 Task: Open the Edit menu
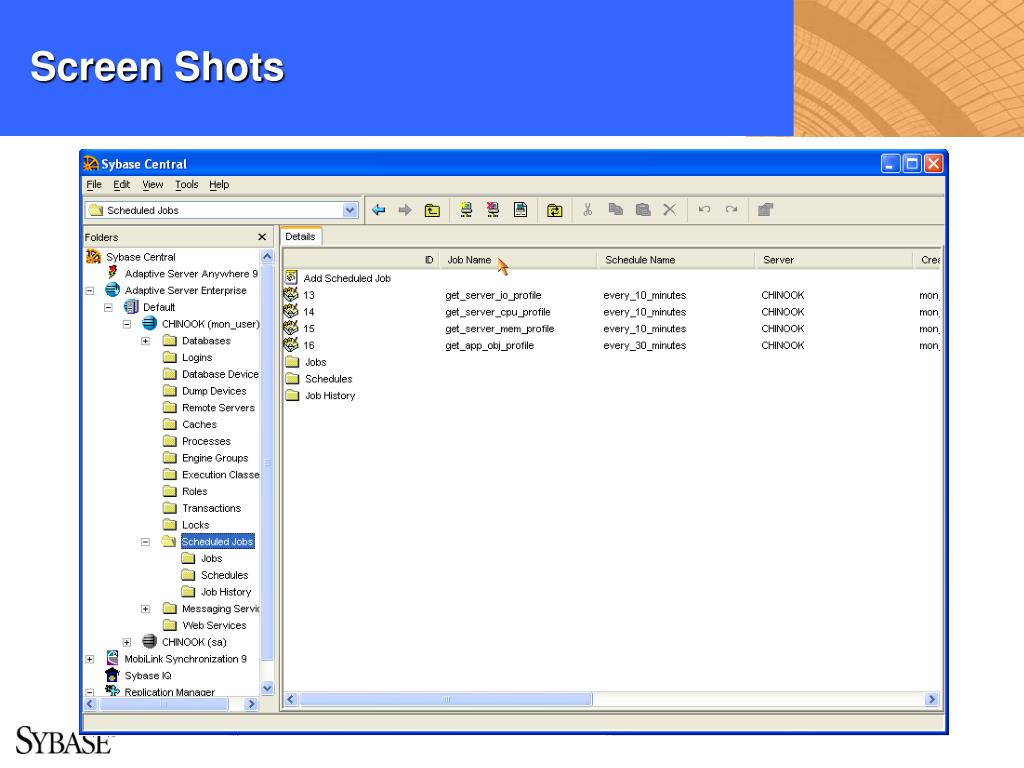[x=121, y=184]
